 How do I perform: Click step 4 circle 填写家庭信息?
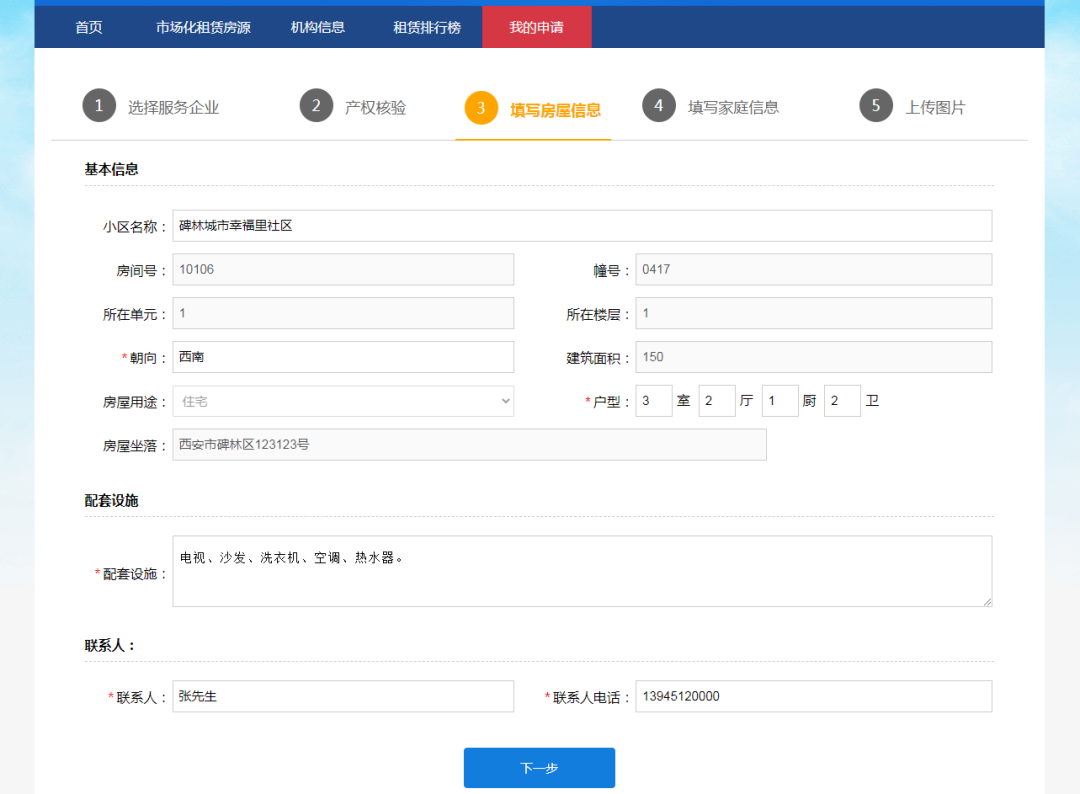click(x=659, y=106)
